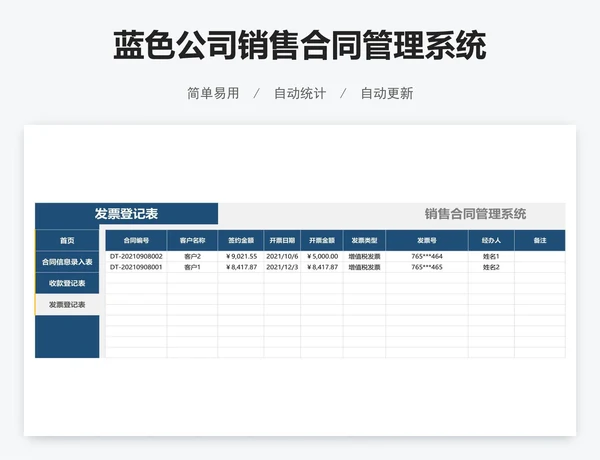Select invoice number 765***464
600x460 pixels.
click(x=427, y=256)
